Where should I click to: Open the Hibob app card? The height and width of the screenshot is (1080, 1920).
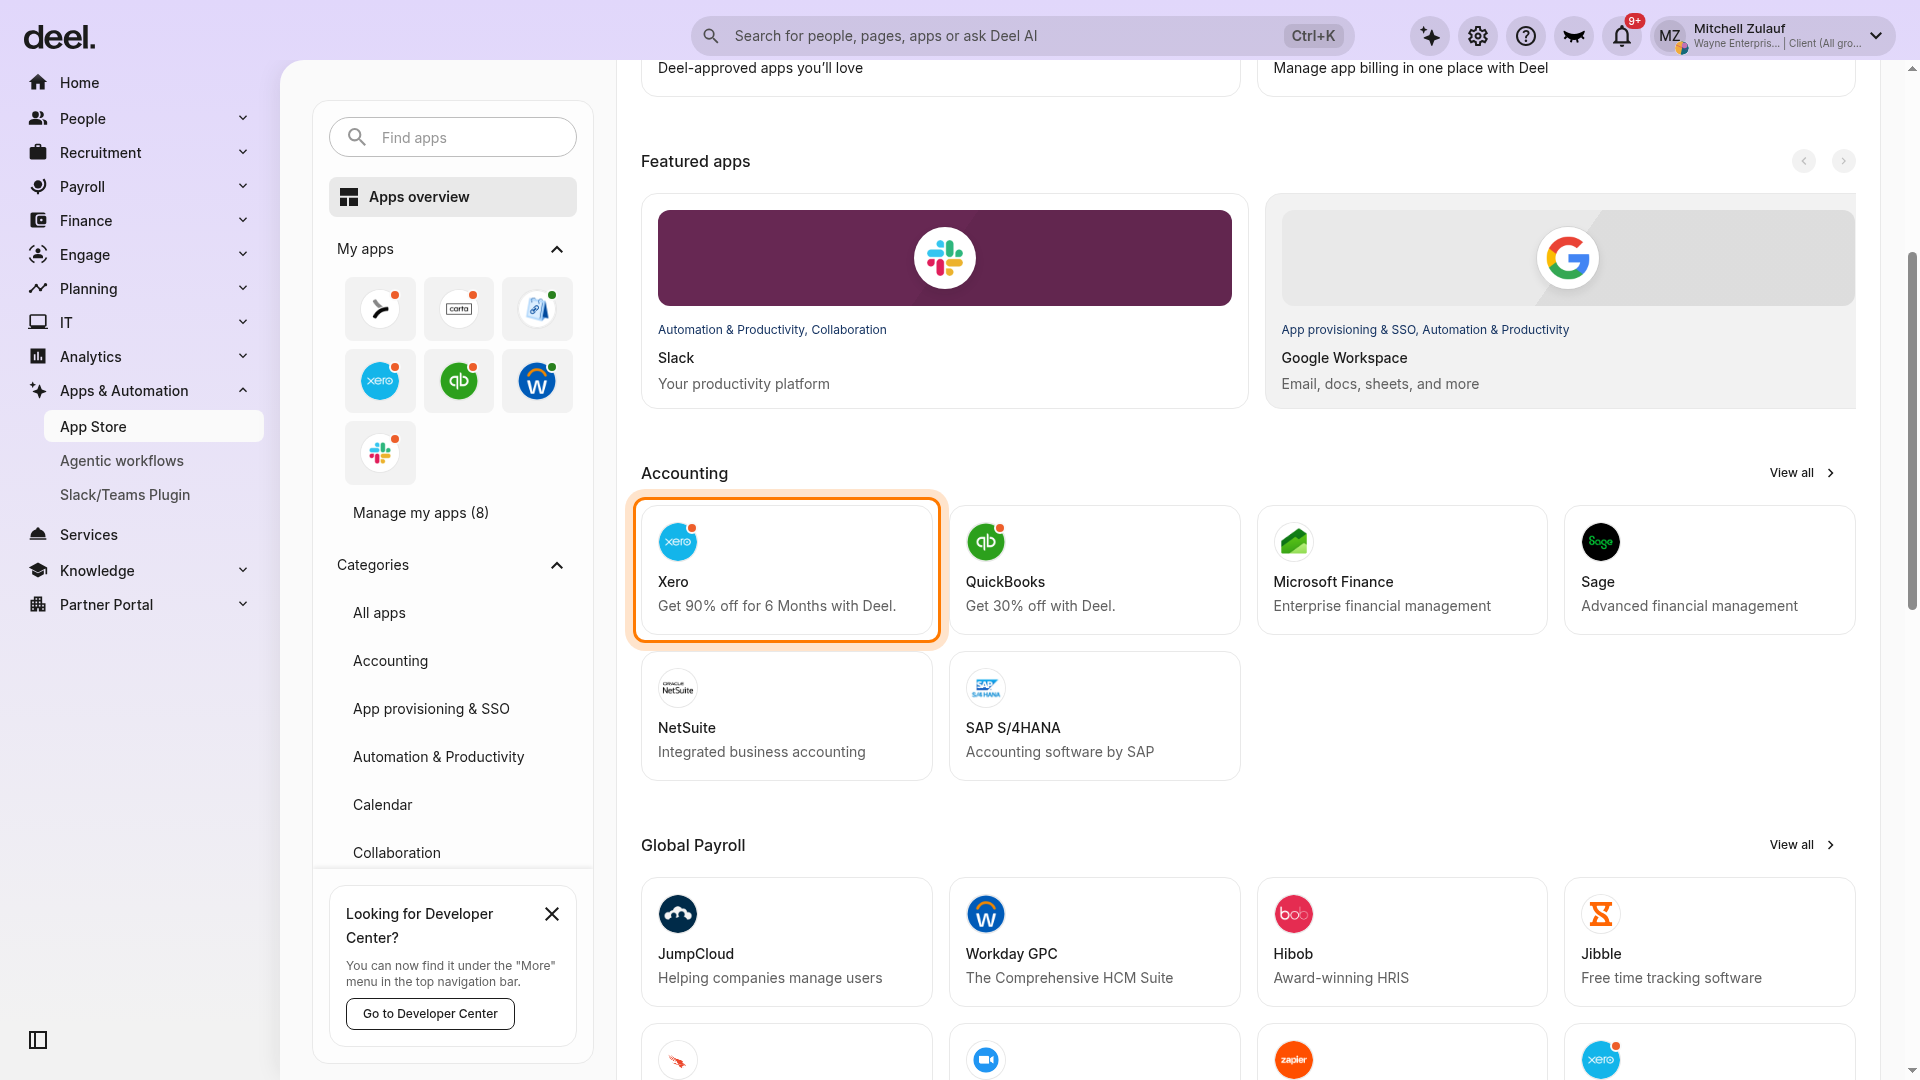tap(1402, 942)
